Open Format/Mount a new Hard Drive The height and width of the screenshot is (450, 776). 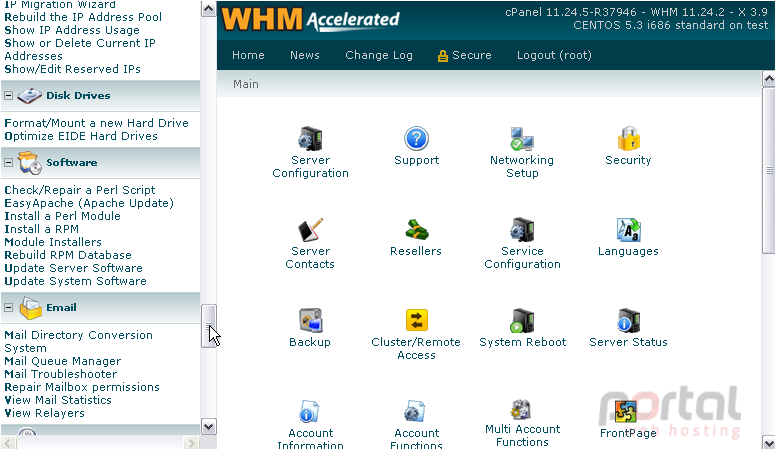tap(97, 123)
